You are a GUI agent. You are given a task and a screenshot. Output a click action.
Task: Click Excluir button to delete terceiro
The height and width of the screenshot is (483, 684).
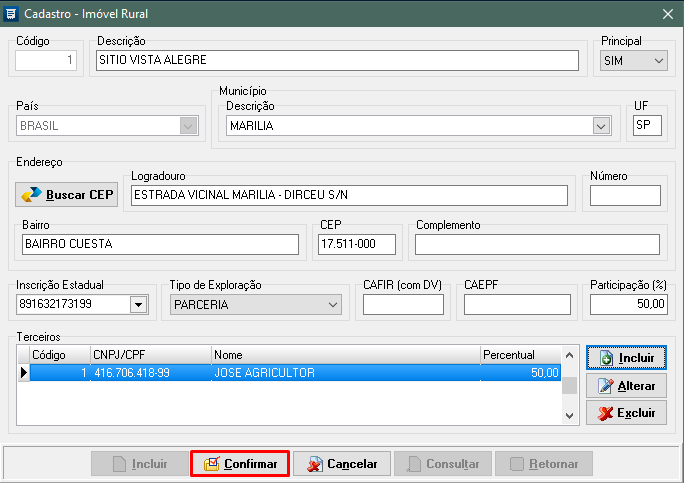coord(626,413)
